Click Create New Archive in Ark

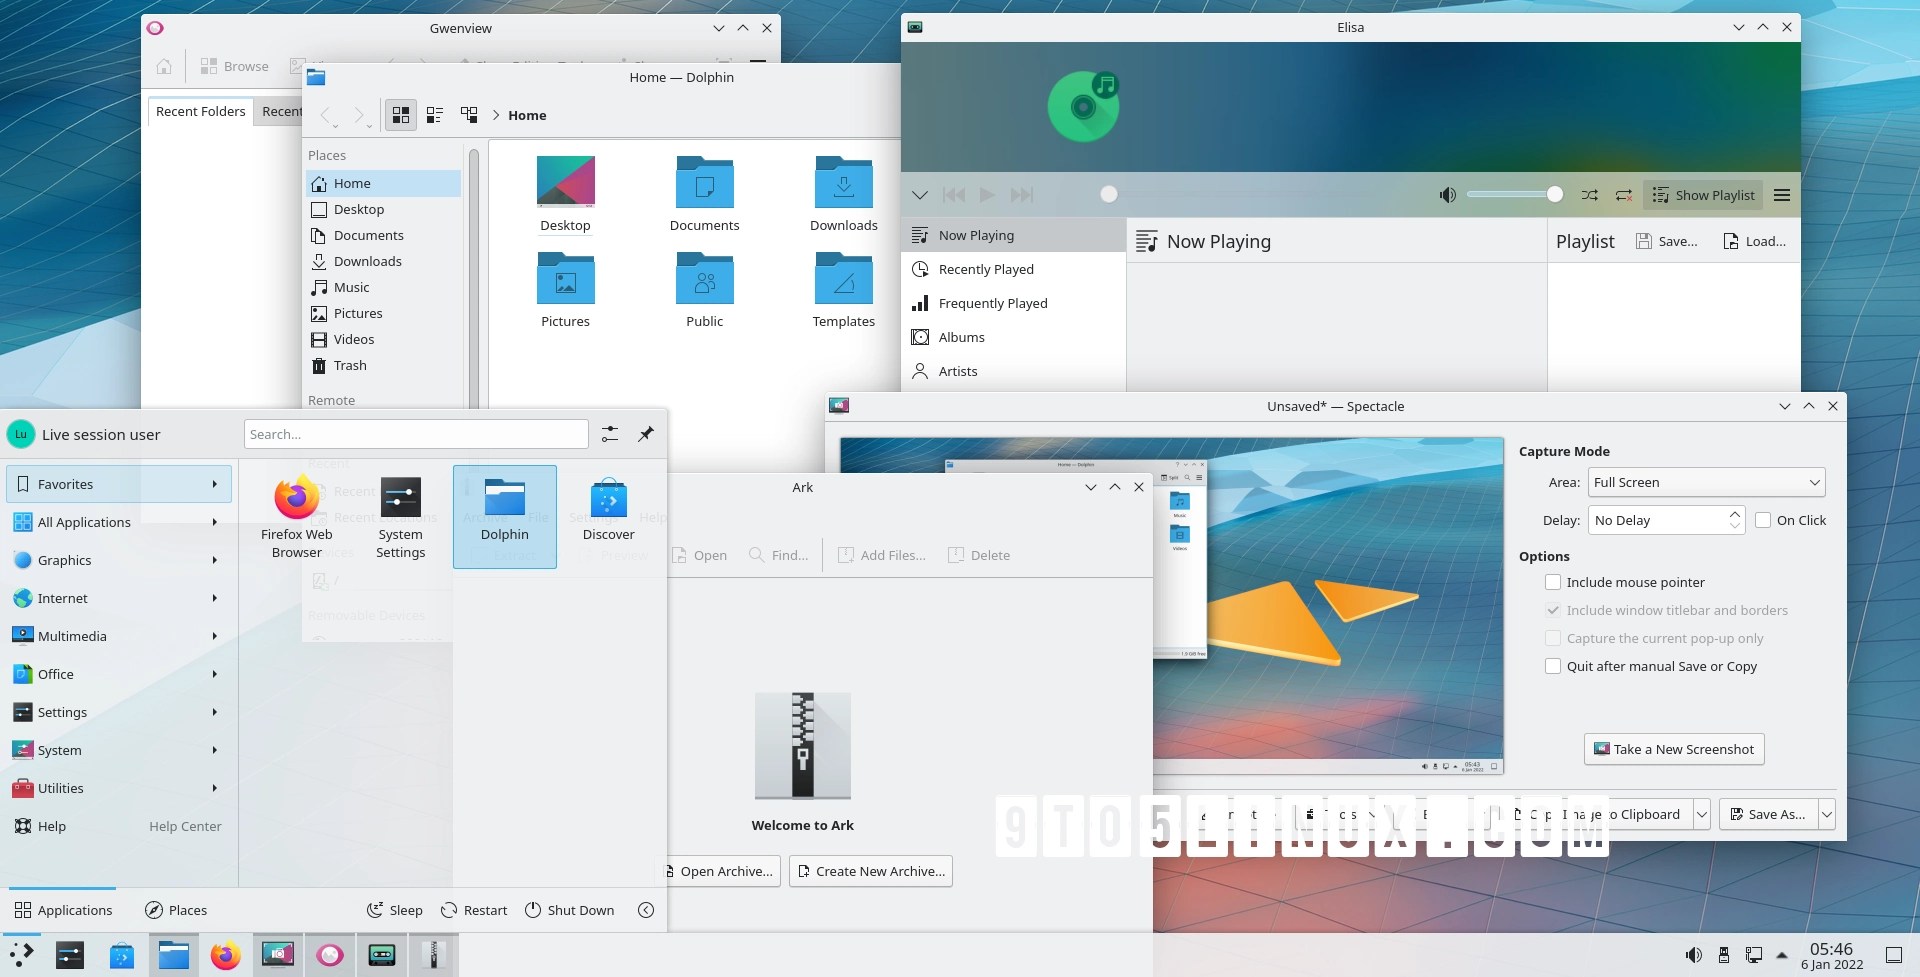pyautogui.click(x=871, y=871)
